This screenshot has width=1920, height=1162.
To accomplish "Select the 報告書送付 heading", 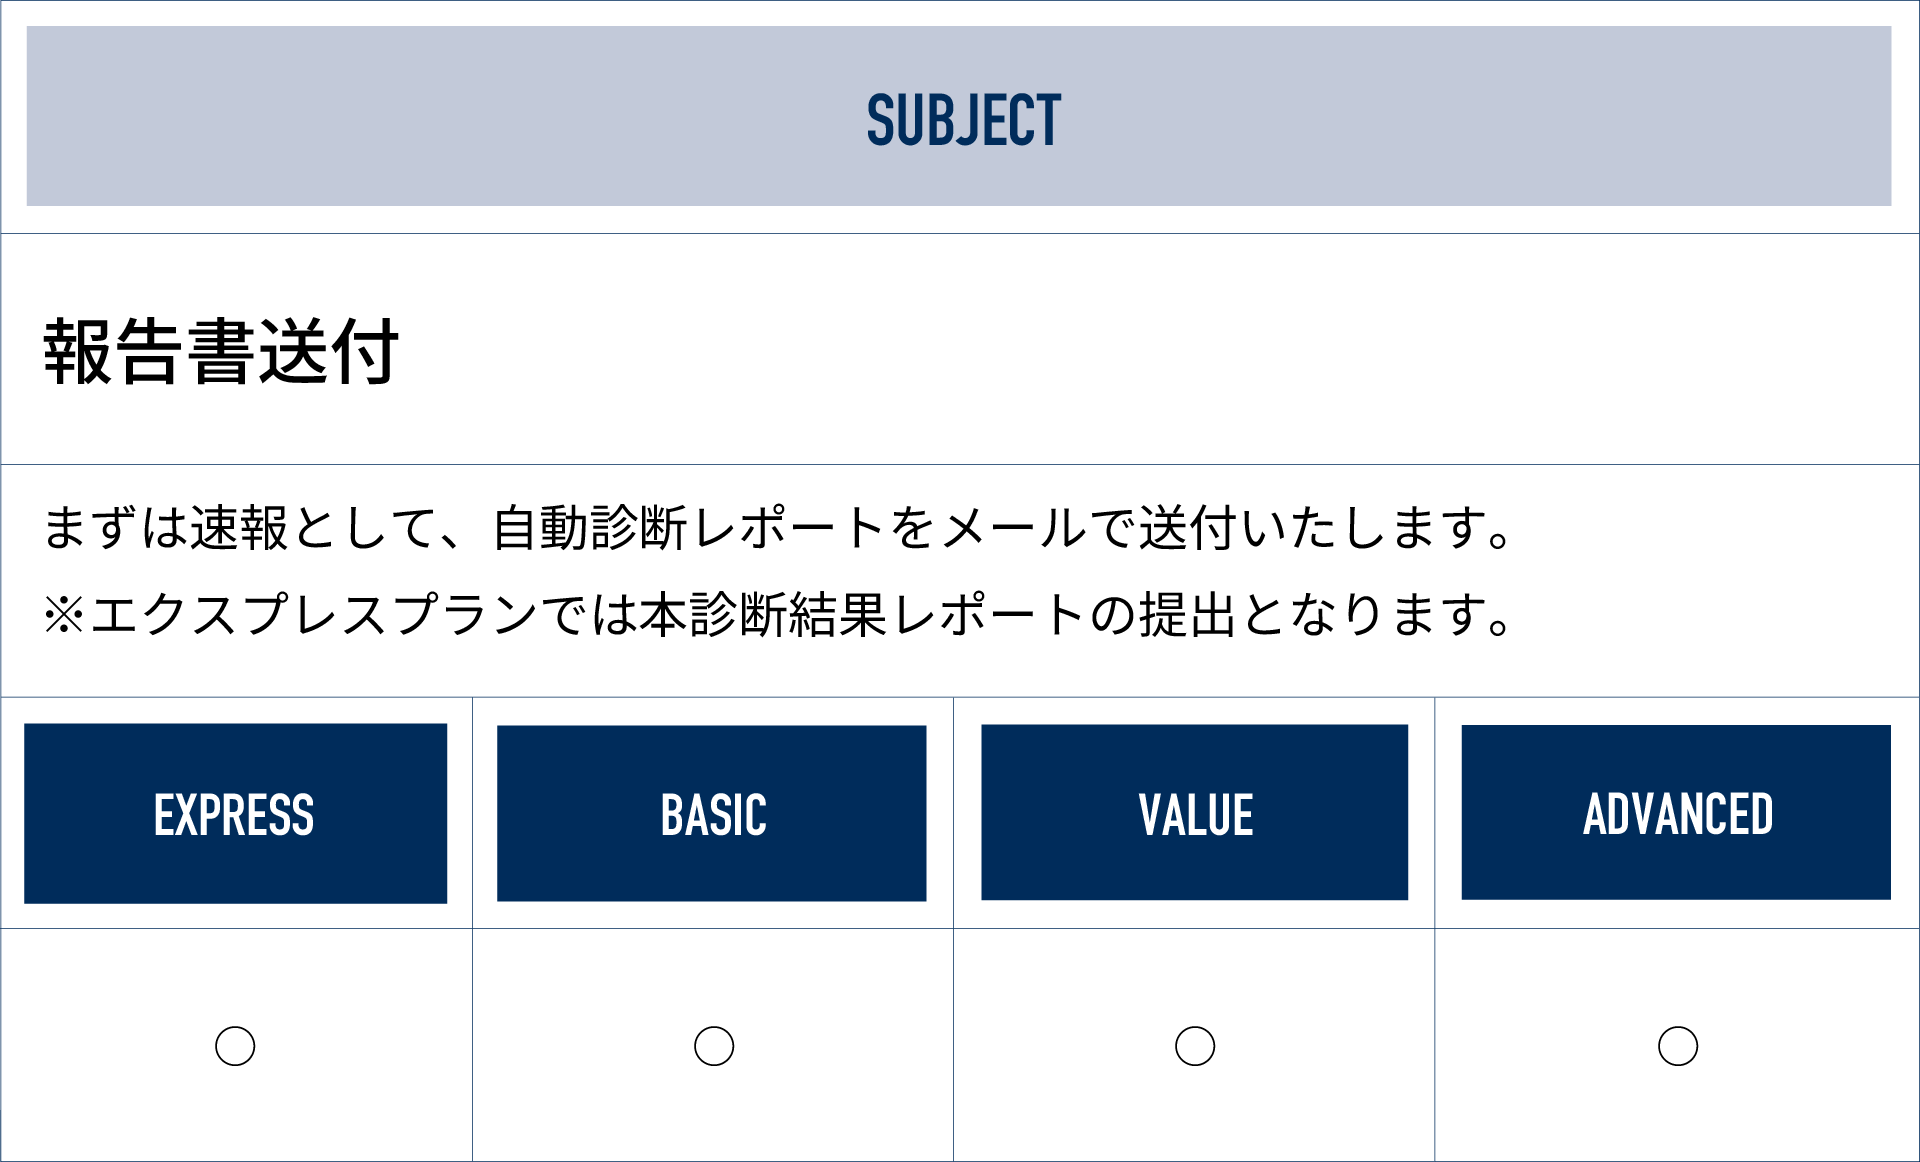I will pos(221,351).
